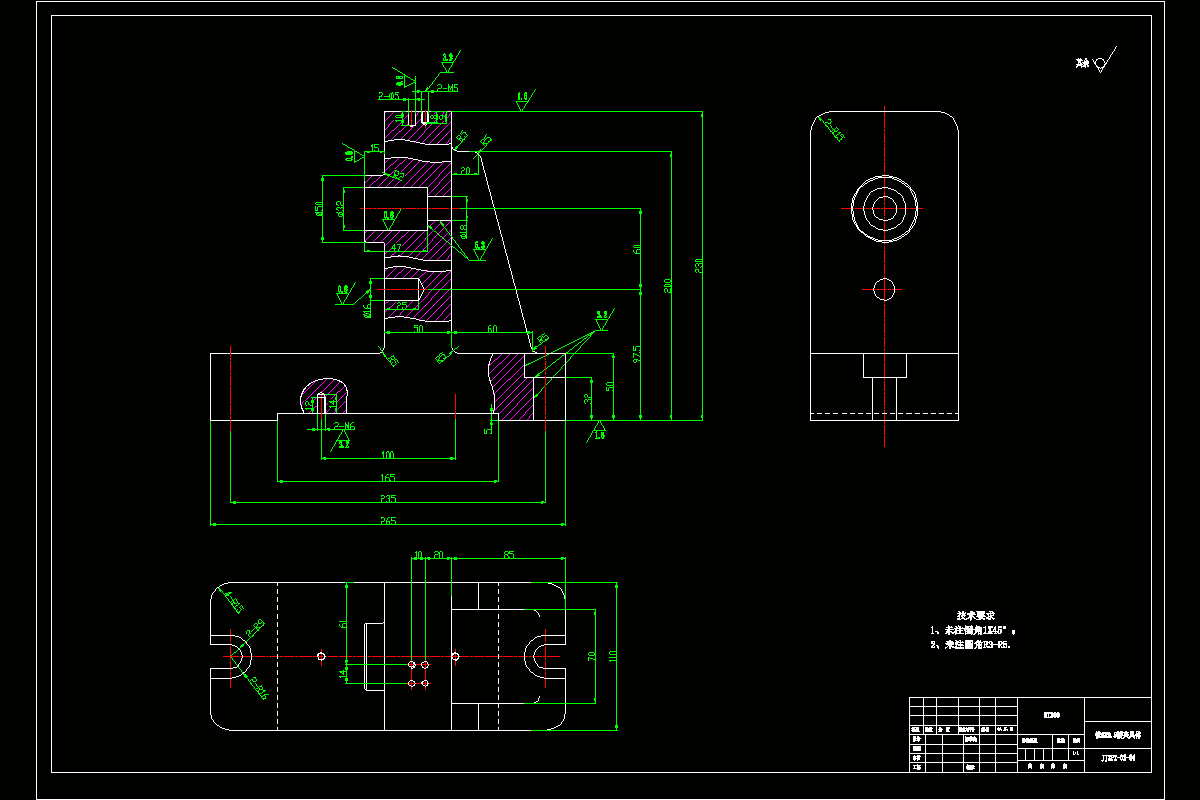Click the Φ16 diameter dimension
This screenshot has height=800, width=1200.
(367, 309)
